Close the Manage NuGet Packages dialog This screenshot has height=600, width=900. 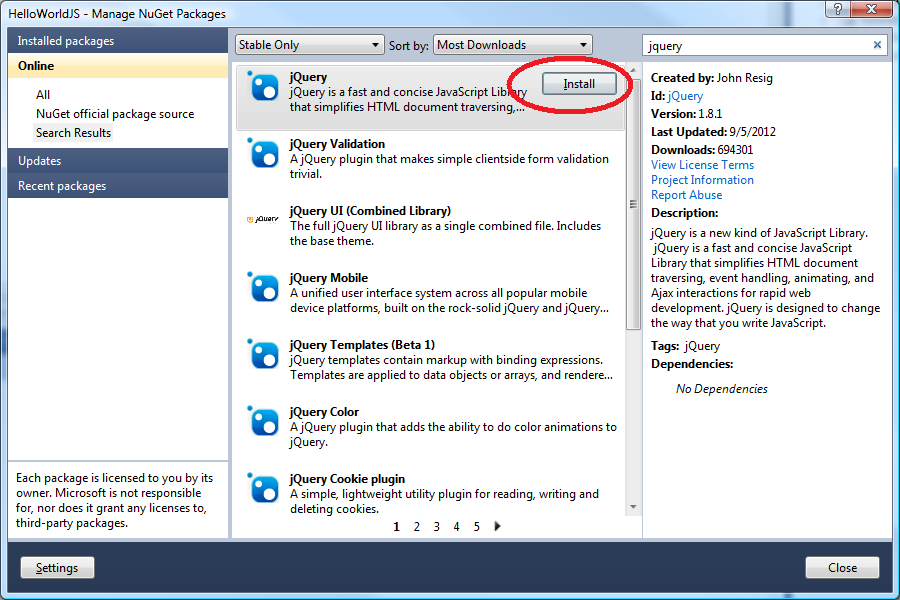point(842,568)
